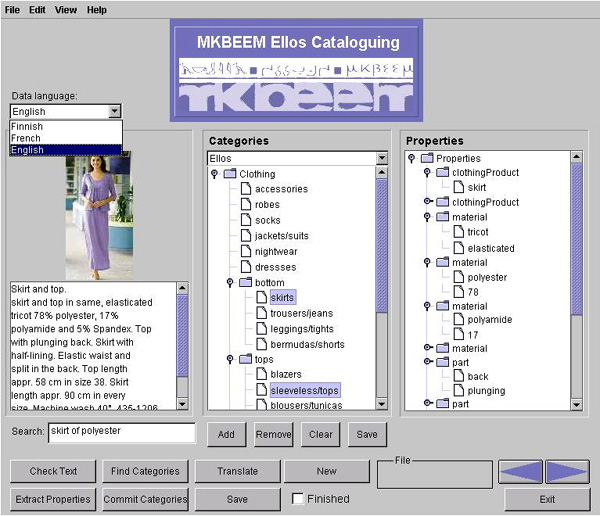Open the Data language dropdown arrow
Image resolution: width=600 pixels, height=516 pixels.
pyautogui.click(x=114, y=111)
